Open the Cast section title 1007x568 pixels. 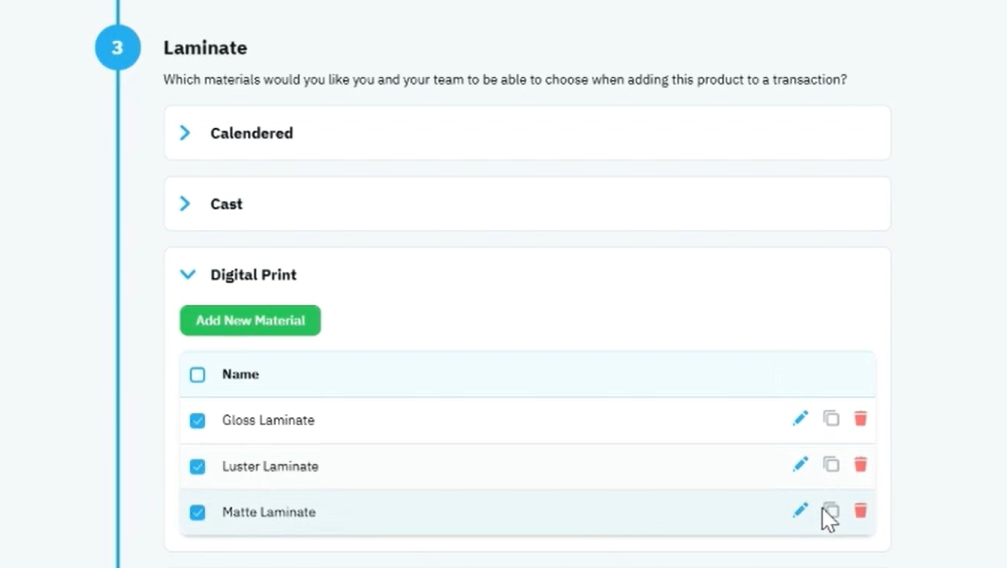(227, 204)
